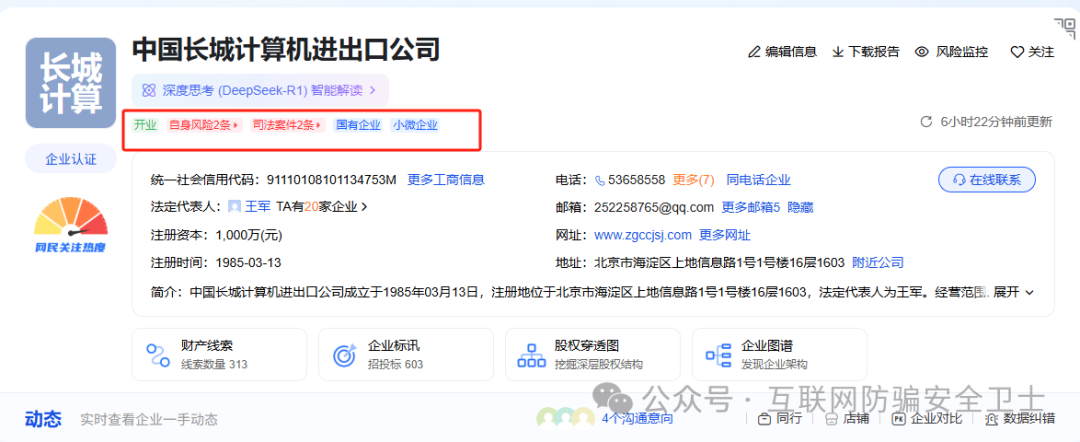
Task: Click the pencil icon for 编辑信息
Action: [754, 52]
